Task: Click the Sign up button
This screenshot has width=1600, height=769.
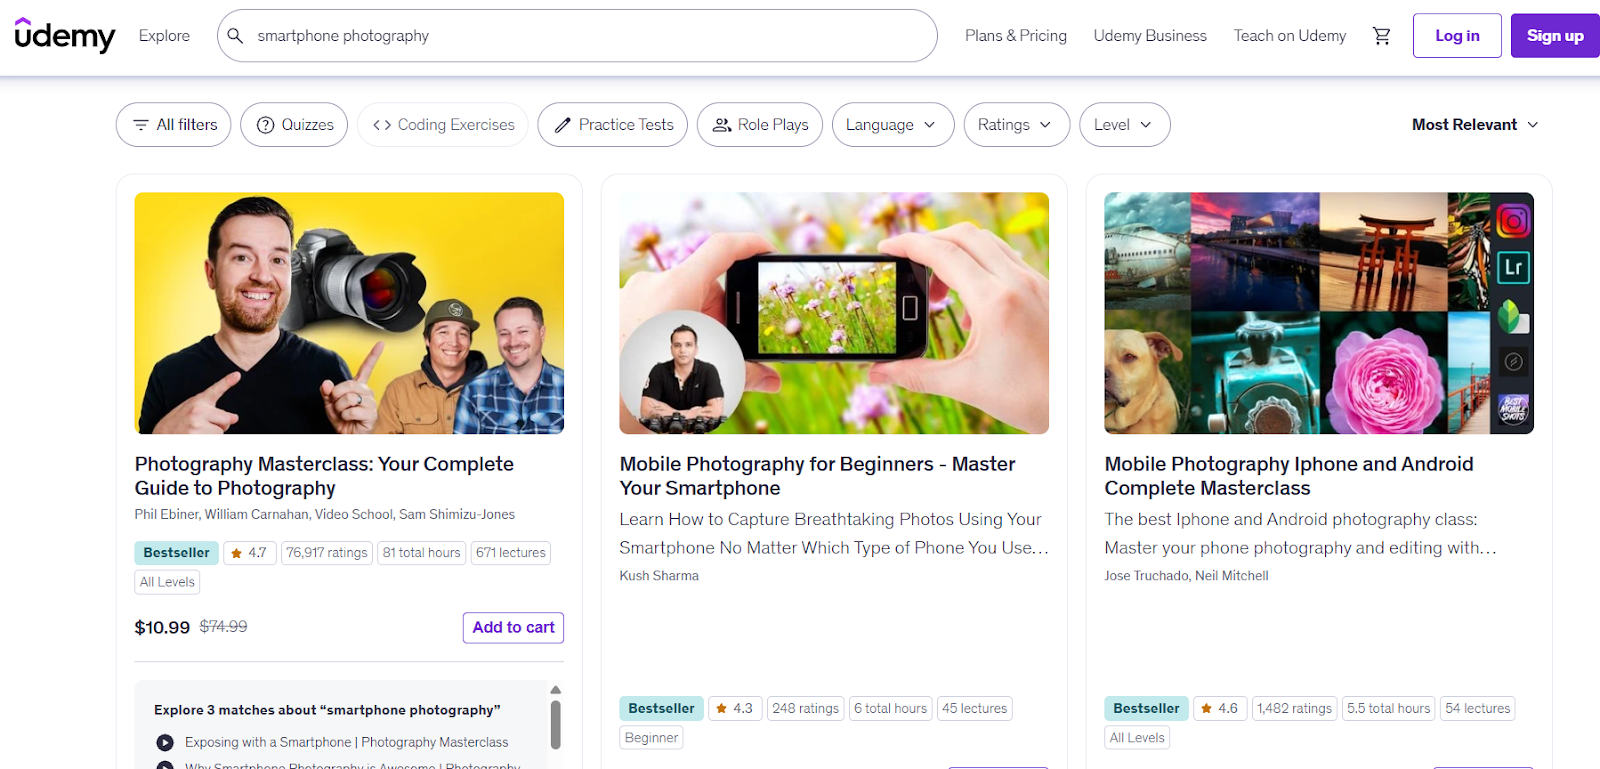Action: click(1555, 36)
